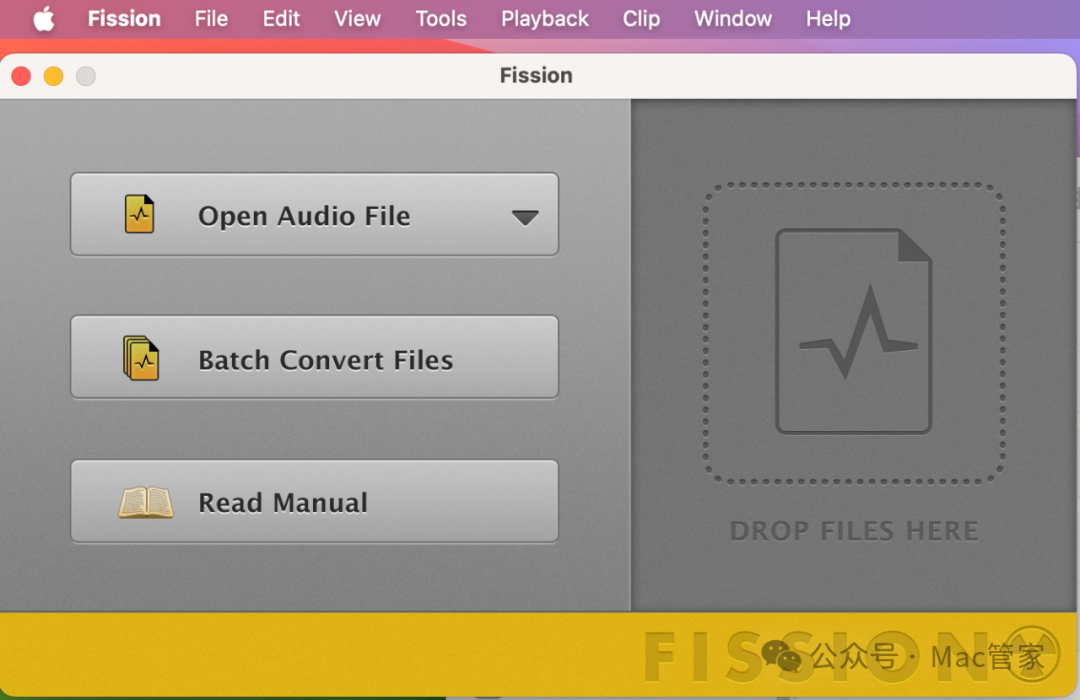Open the Fission application menu
The height and width of the screenshot is (700, 1080).
click(x=124, y=19)
